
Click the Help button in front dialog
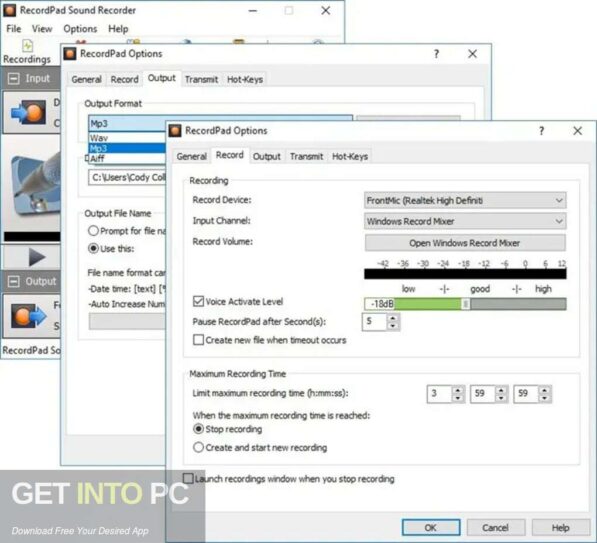pos(560,528)
